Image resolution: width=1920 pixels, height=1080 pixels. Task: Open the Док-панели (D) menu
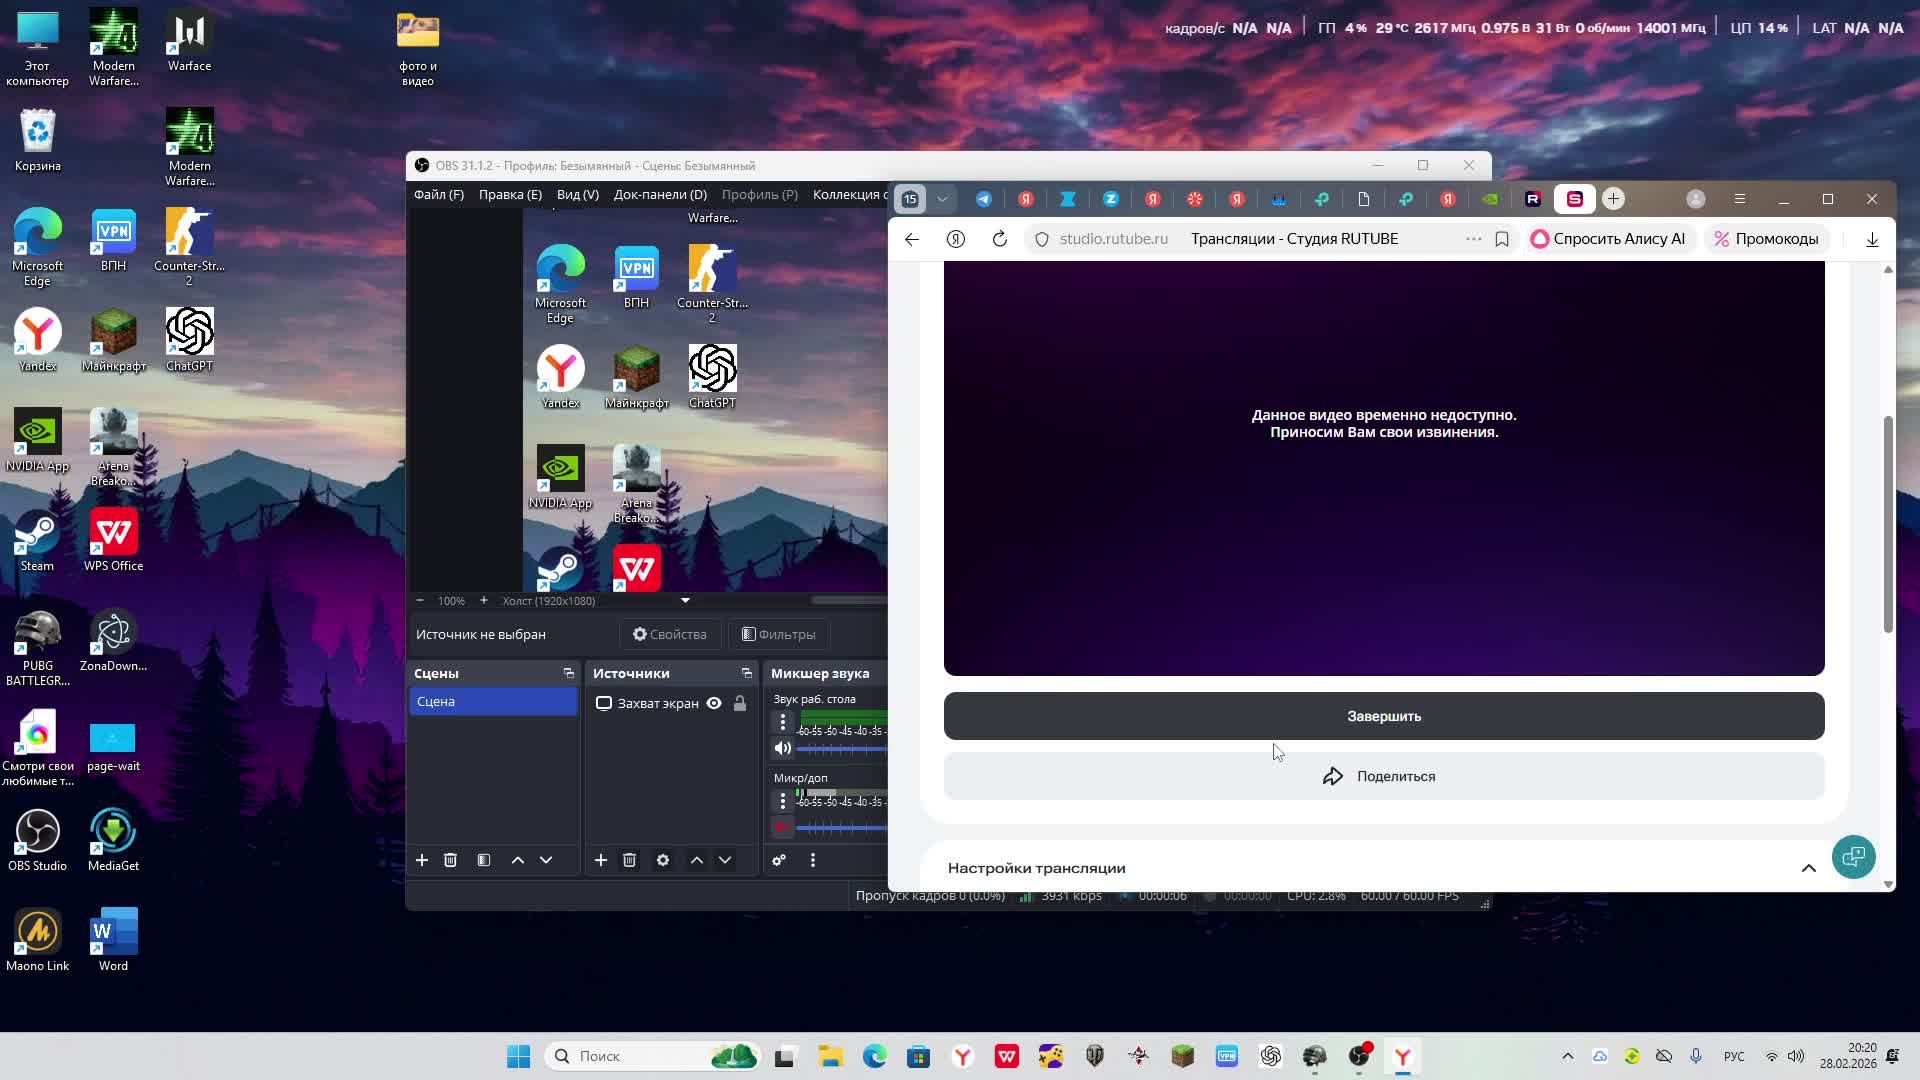click(x=660, y=194)
